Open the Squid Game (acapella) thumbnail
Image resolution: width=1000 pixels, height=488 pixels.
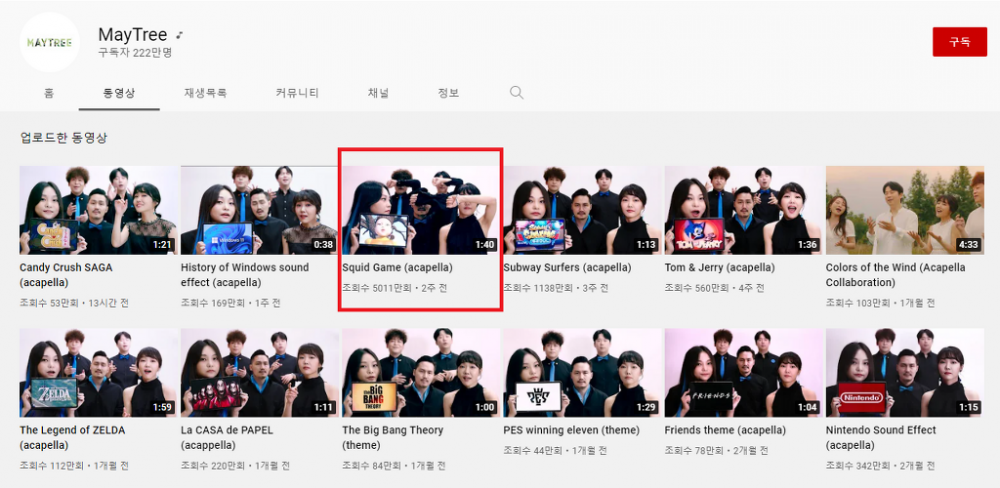coord(420,210)
